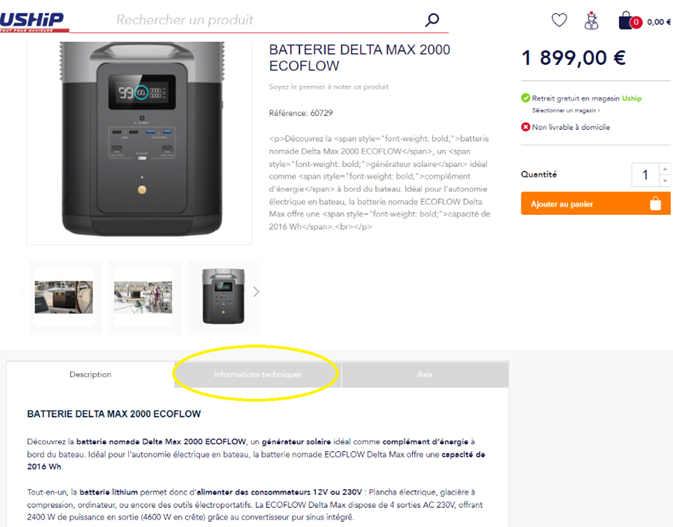The height and width of the screenshot is (527, 673).
Task: Open the wishlist heart icon
Action: [x=559, y=20]
